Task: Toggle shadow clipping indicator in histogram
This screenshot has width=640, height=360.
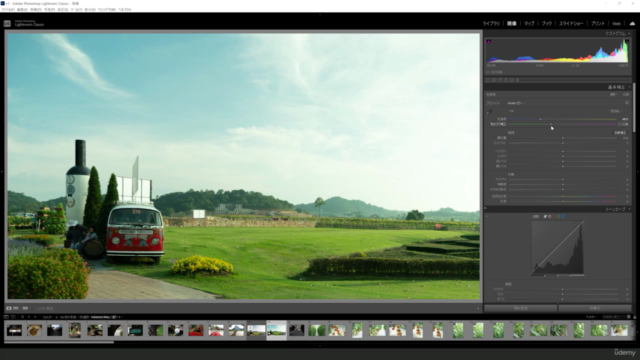Action: pyautogui.click(x=489, y=41)
